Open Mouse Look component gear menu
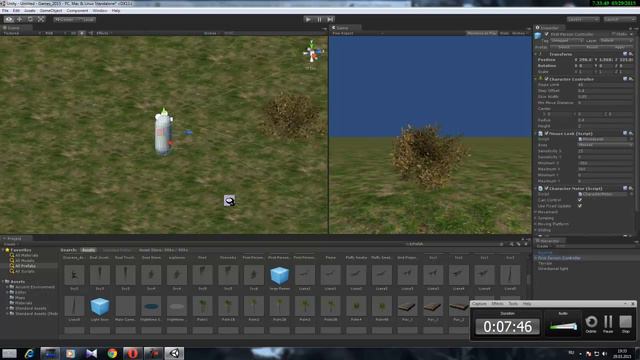The image size is (640, 360). pos(631,133)
